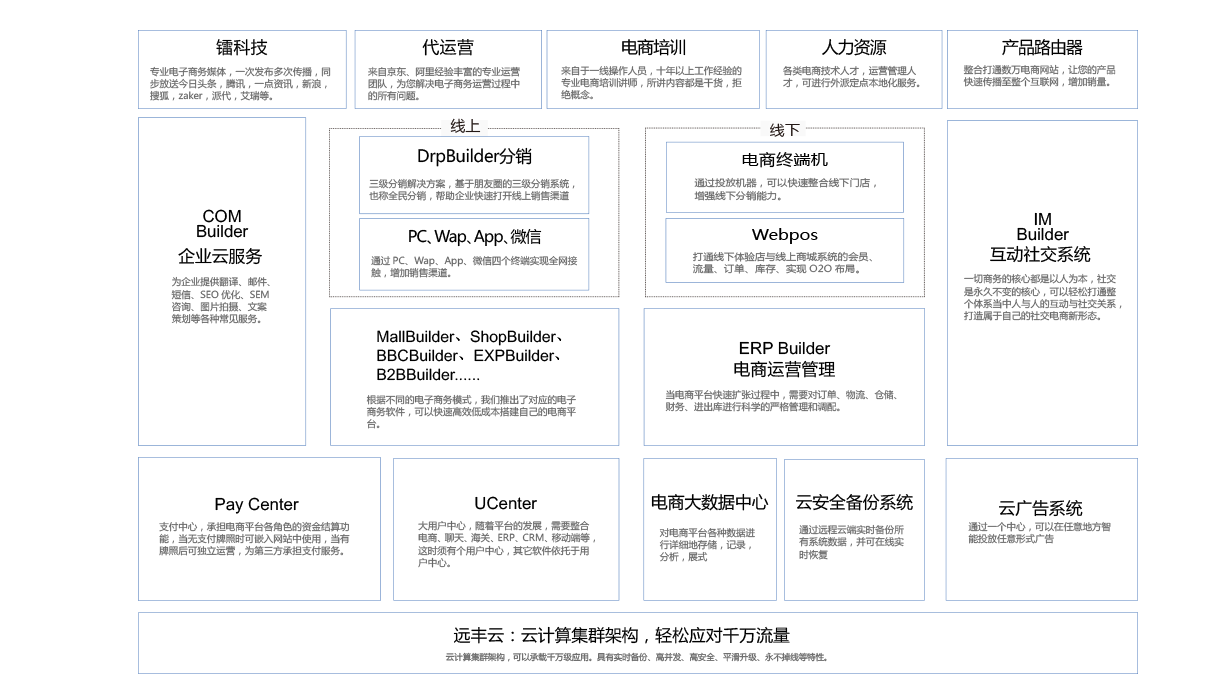Click description starting 对电商平台各种数据
This screenshot has width=1223, height=700.
pos(707,545)
